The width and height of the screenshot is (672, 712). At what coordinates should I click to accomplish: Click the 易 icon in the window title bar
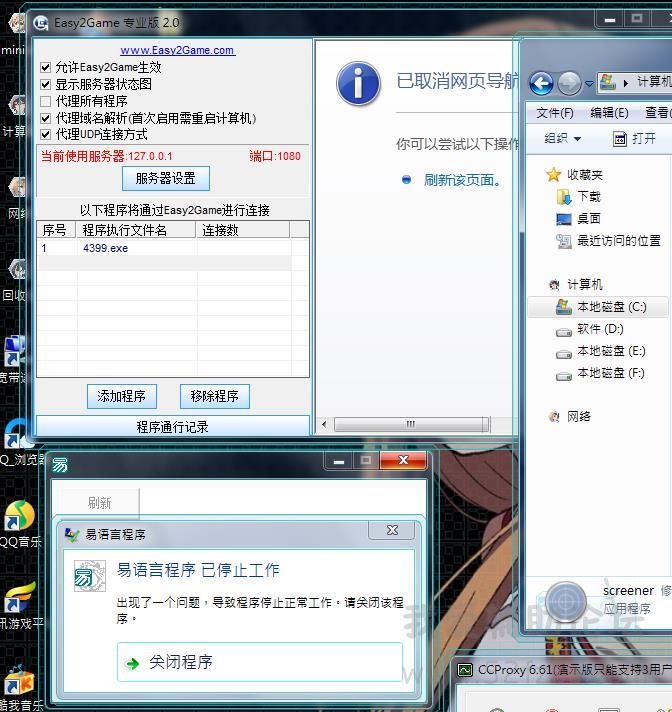pyautogui.click(x=60, y=465)
